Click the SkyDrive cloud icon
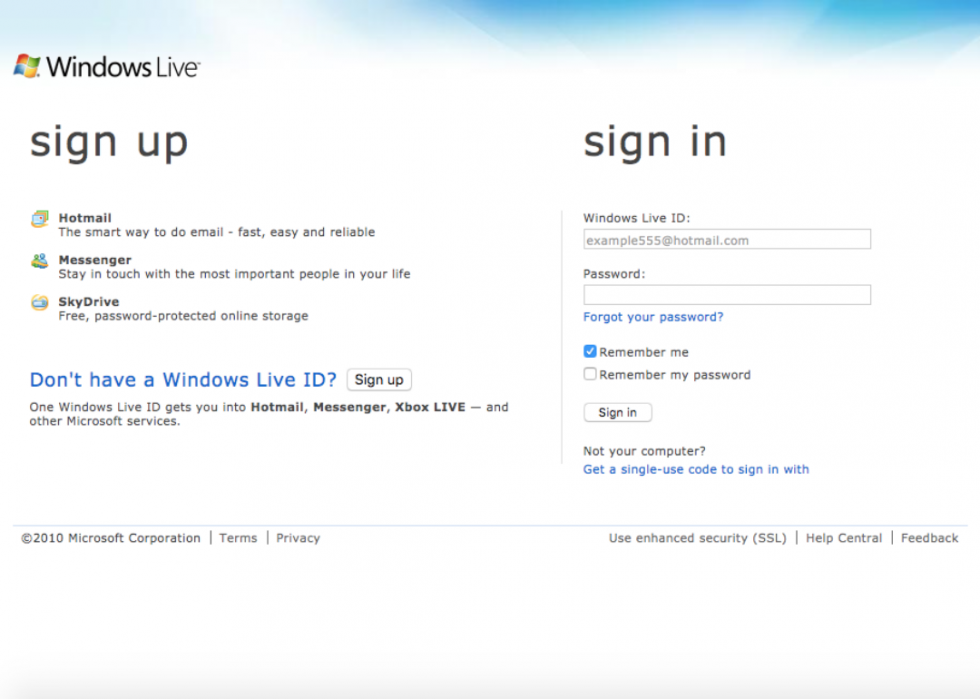This screenshot has width=980, height=699. point(39,303)
